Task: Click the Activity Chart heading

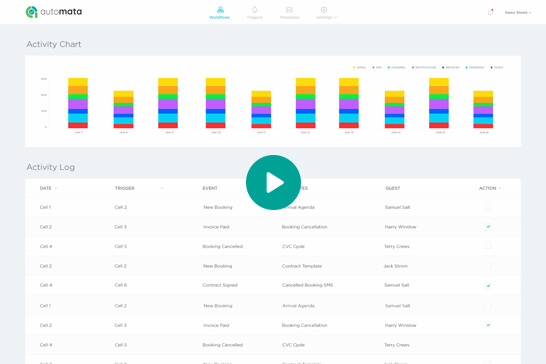Action: click(x=54, y=44)
